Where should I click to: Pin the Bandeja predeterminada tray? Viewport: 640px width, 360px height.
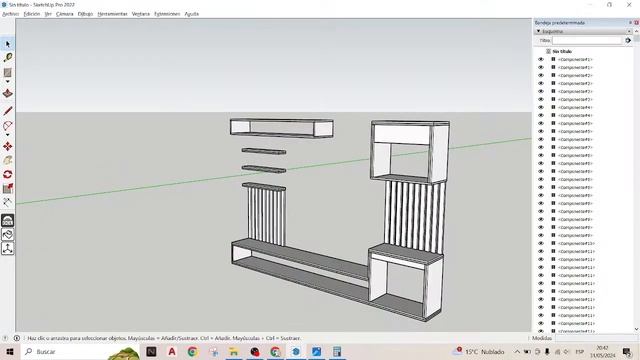[x=630, y=22]
